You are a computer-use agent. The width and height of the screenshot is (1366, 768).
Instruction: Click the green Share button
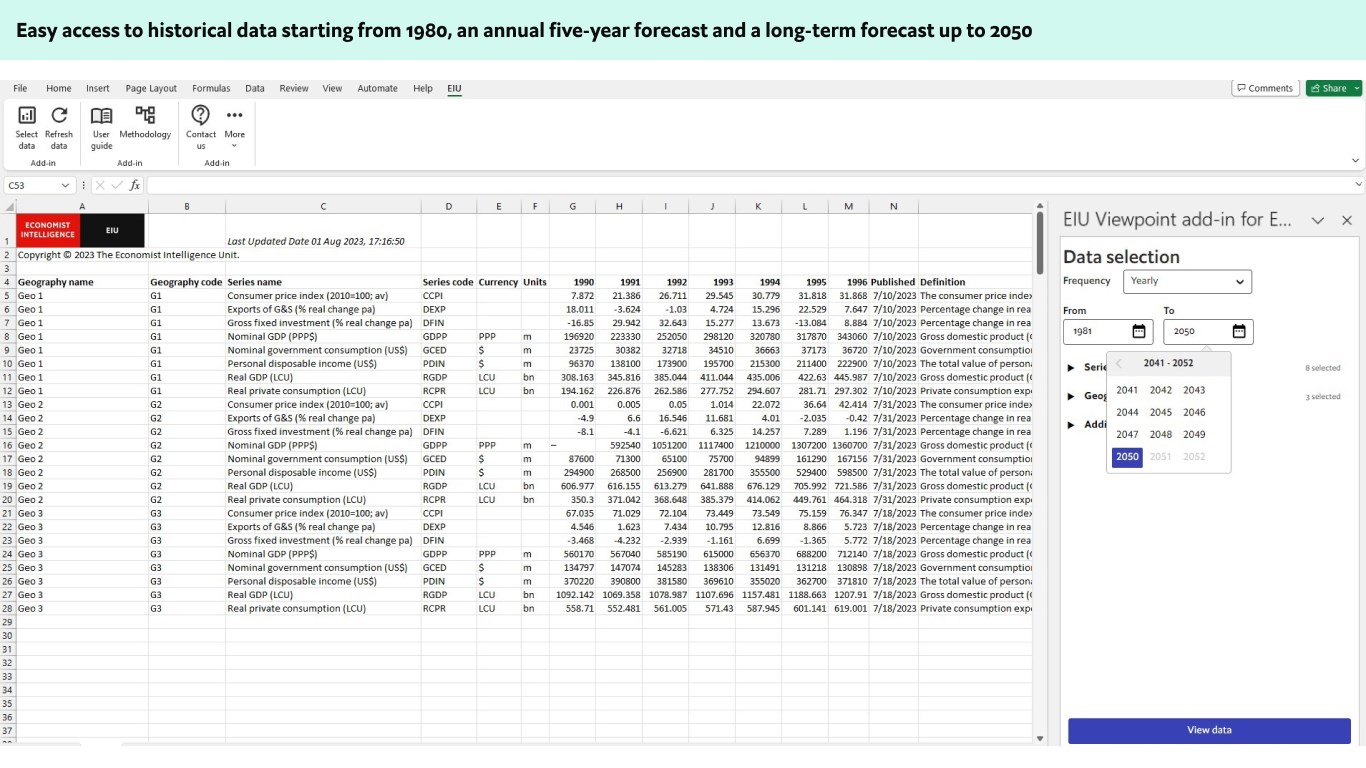pyautogui.click(x=1328, y=88)
